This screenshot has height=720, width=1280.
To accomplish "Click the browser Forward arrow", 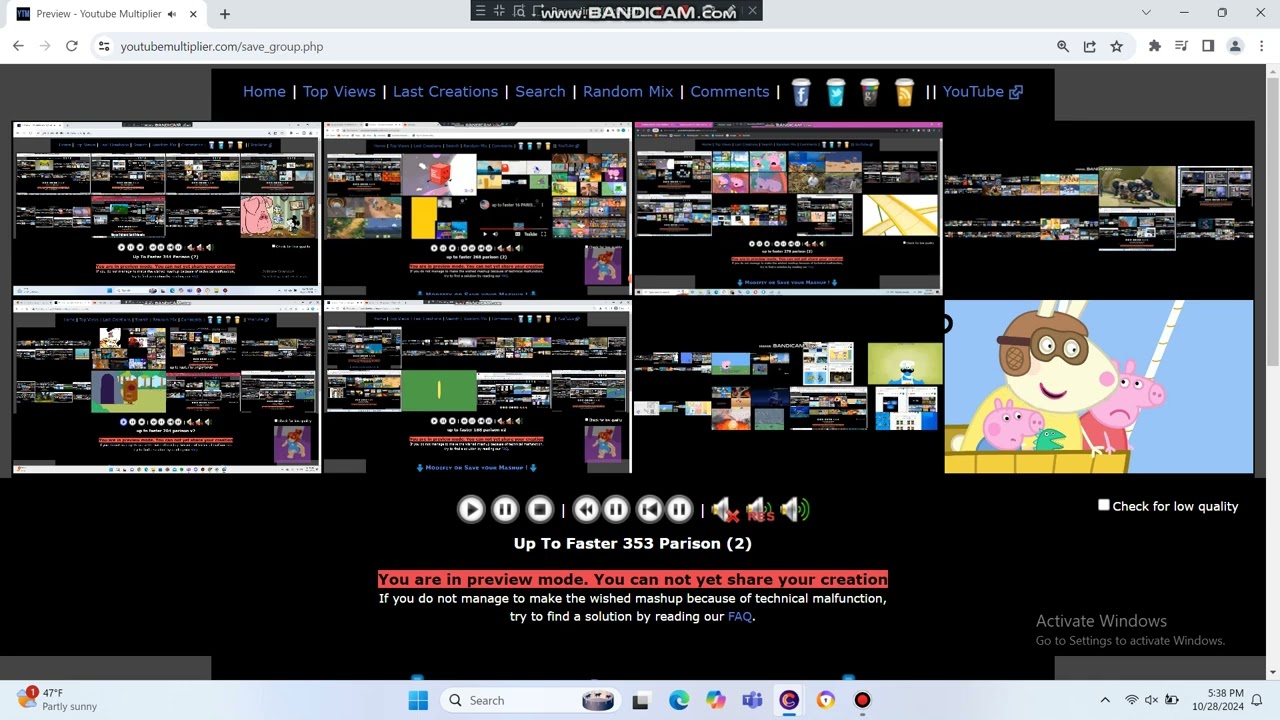I will tap(45, 46).
